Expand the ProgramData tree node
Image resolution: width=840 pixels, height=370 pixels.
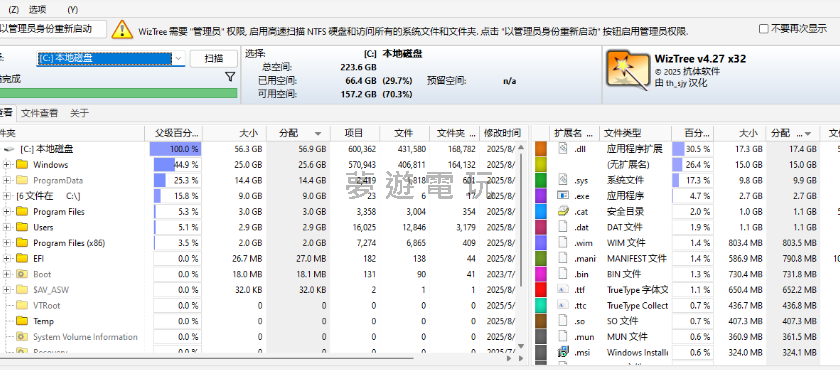click(x=6, y=180)
